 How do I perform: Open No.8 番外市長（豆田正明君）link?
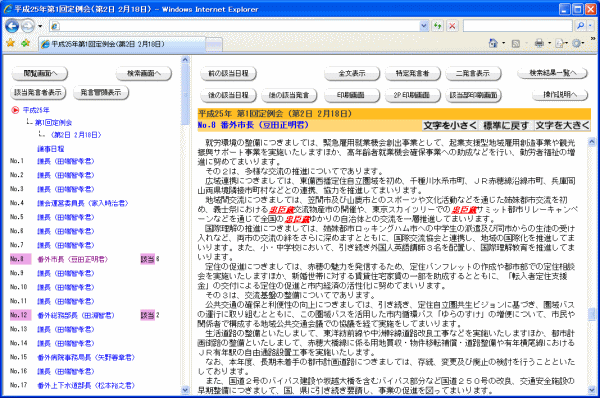tap(73, 259)
